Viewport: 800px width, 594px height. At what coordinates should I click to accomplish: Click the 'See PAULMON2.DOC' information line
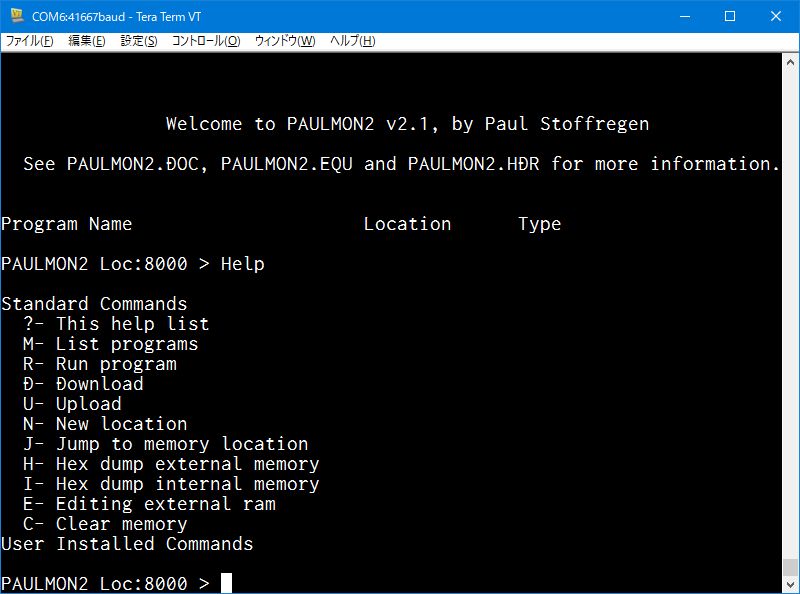click(x=401, y=164)
